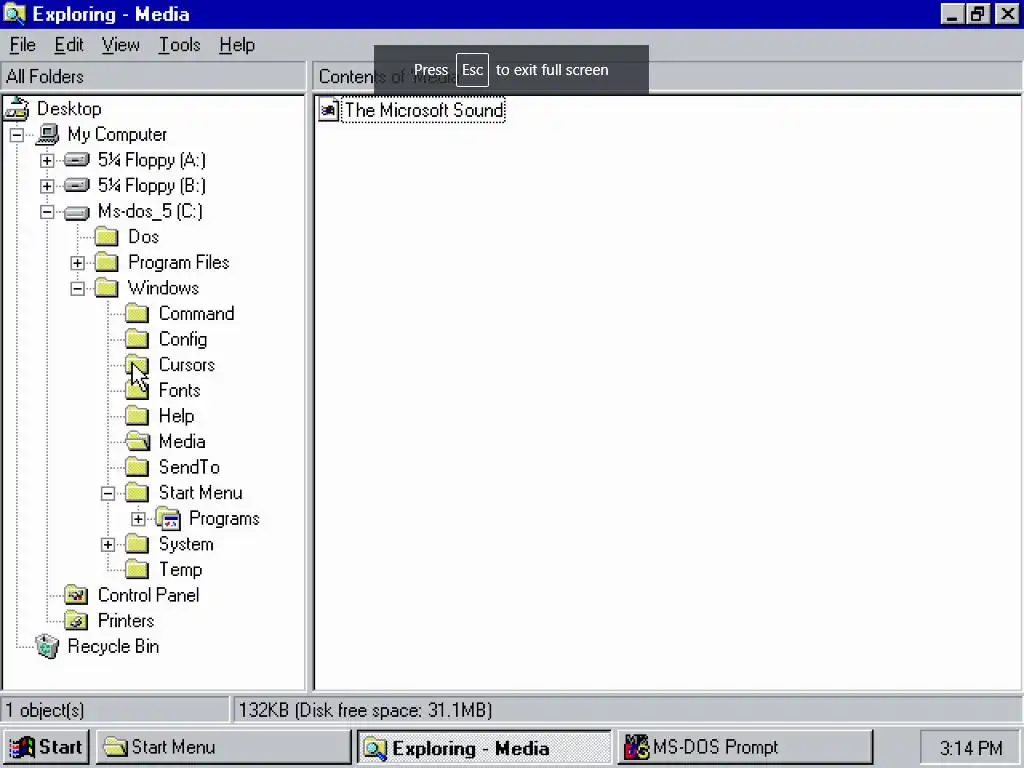Select the 'SendTo' folder label

click(189, 467)
